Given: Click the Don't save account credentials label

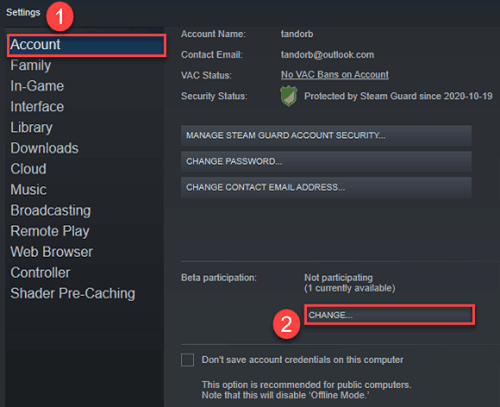Looking at the screenshot, I should click(302, 360).
